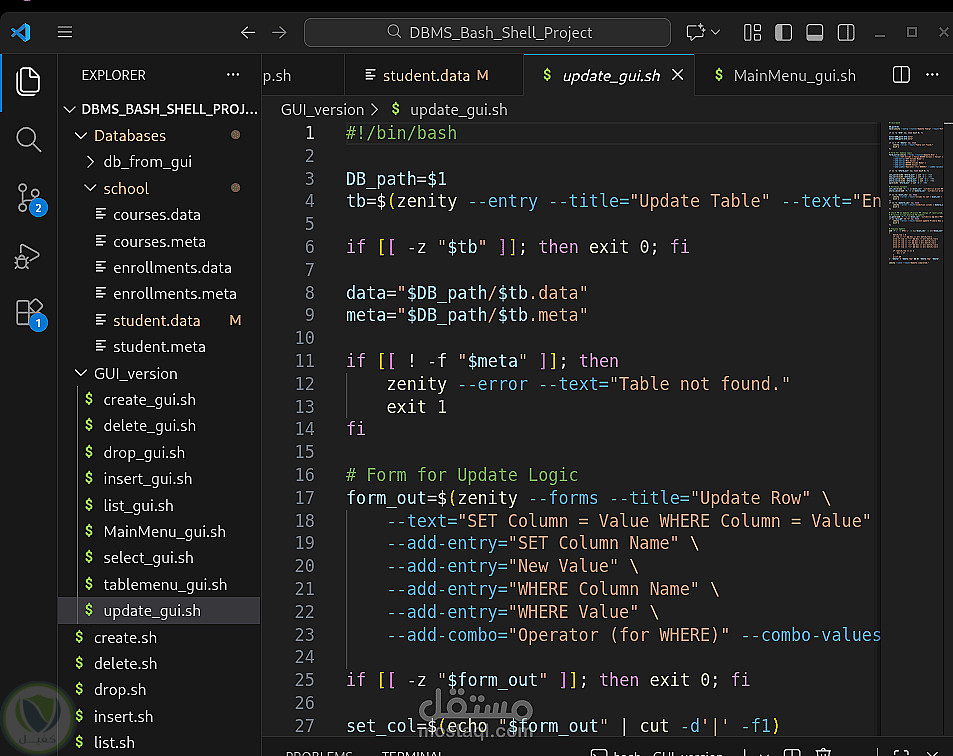The width and height of the screenshot is (953, 756).
Task: Switch to the MainMenu_gui.sh tab
Action: tap(794, 75)
